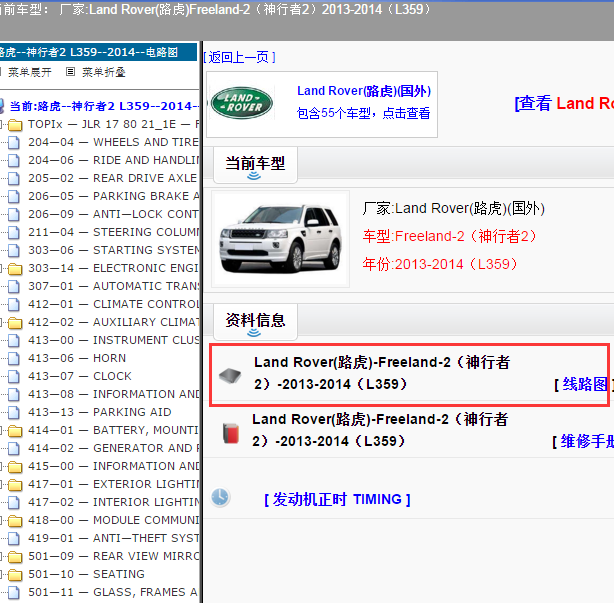614x603 pixels.
Task: Click the Land Rover green oval logo
Action: click(x=242, y=103)
